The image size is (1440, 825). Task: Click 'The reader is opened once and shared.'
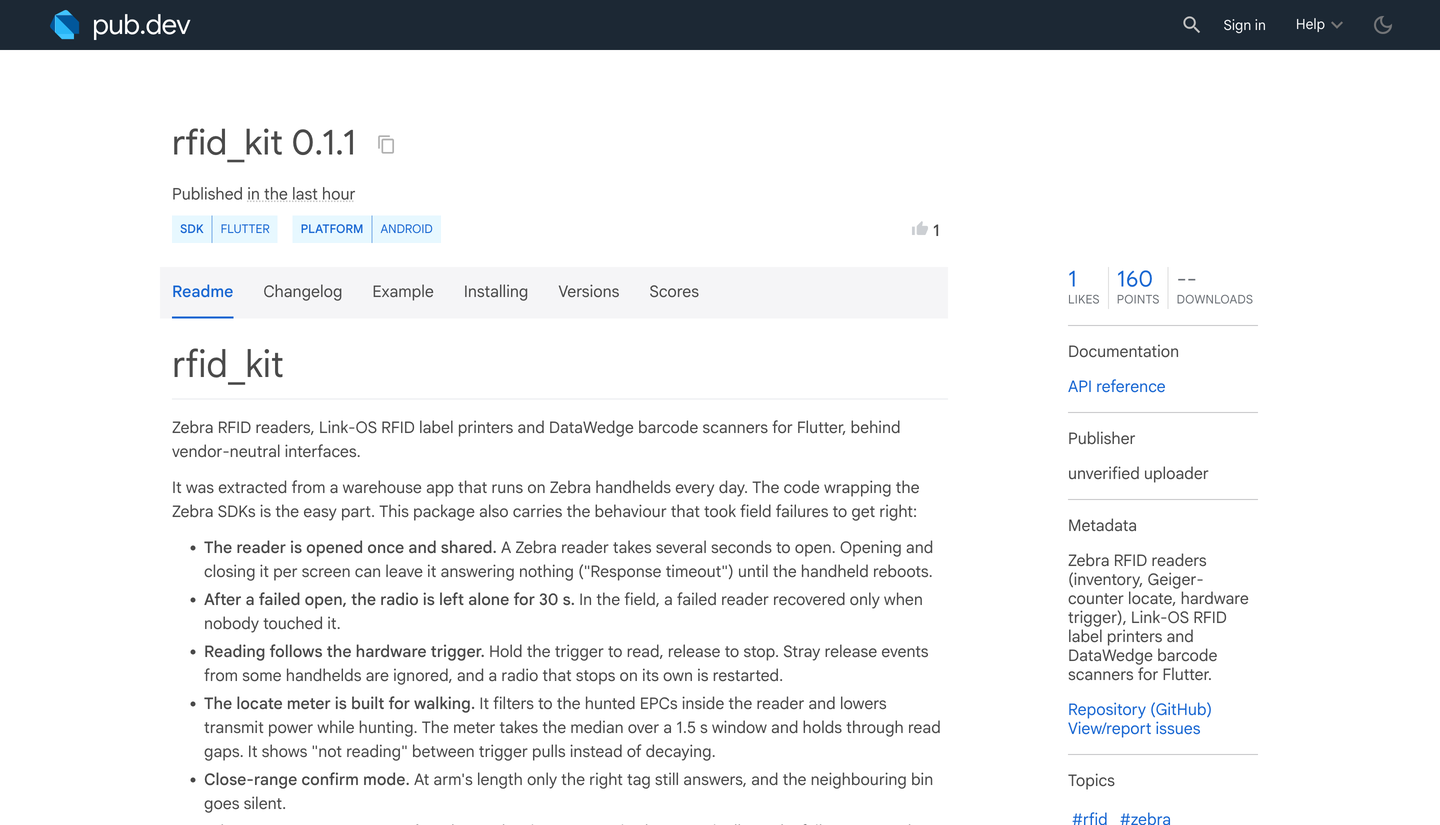350,547
